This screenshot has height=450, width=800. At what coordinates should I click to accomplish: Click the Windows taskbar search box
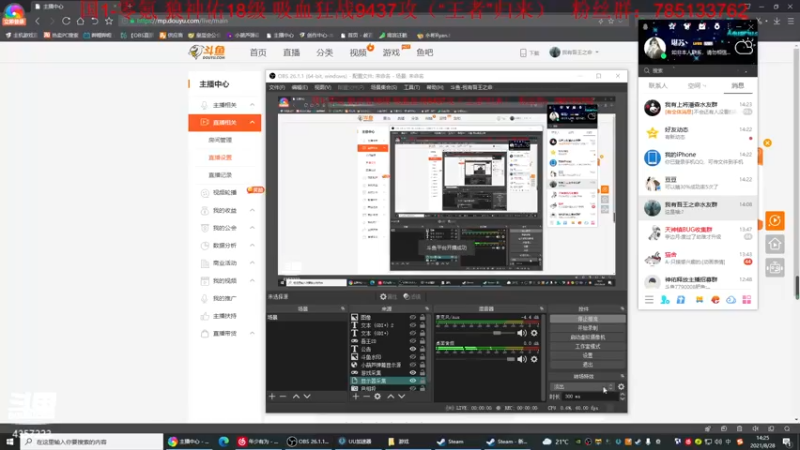tap(92, 442)
